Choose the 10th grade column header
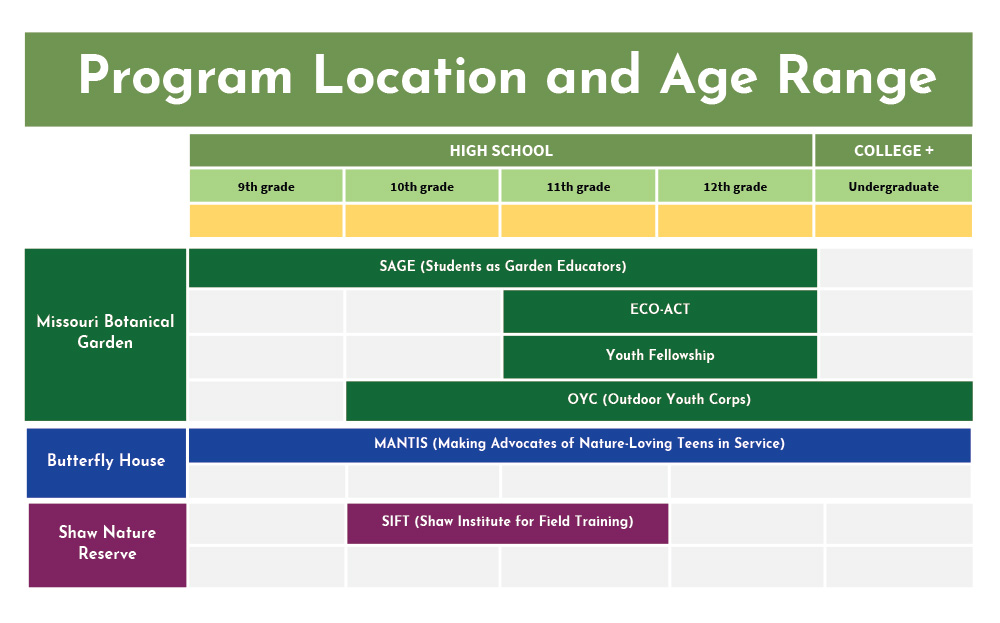This screenshot has height=623, width=1000. coord(421,186)
